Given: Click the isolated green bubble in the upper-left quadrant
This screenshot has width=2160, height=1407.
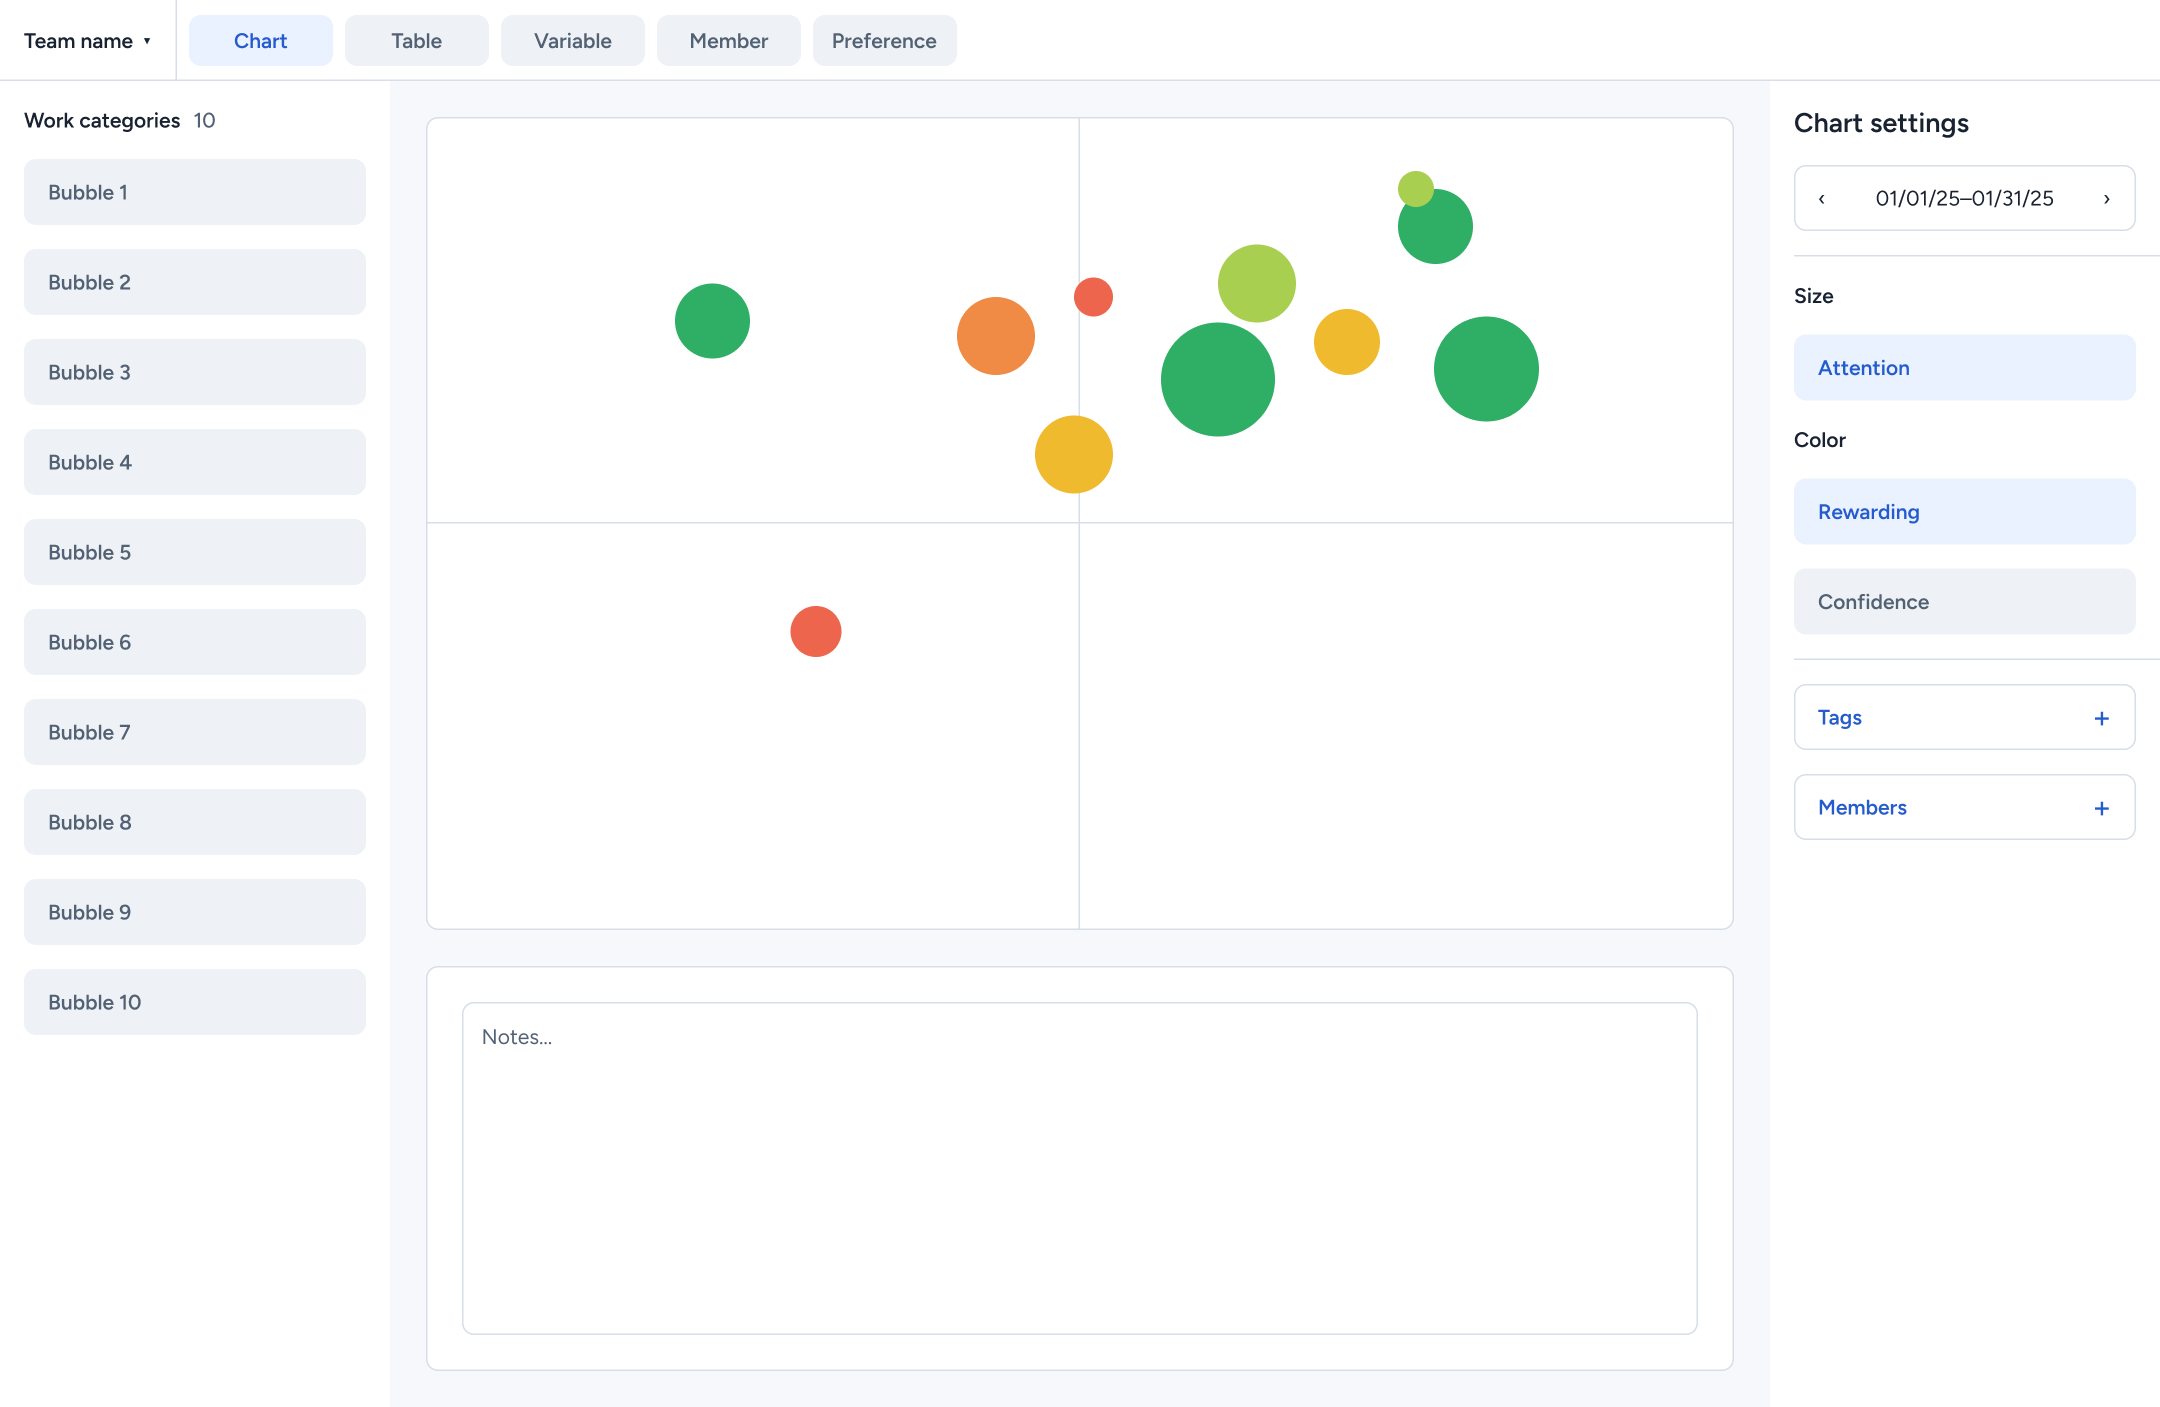Looking at the screenshot, I should coord(712,321).
